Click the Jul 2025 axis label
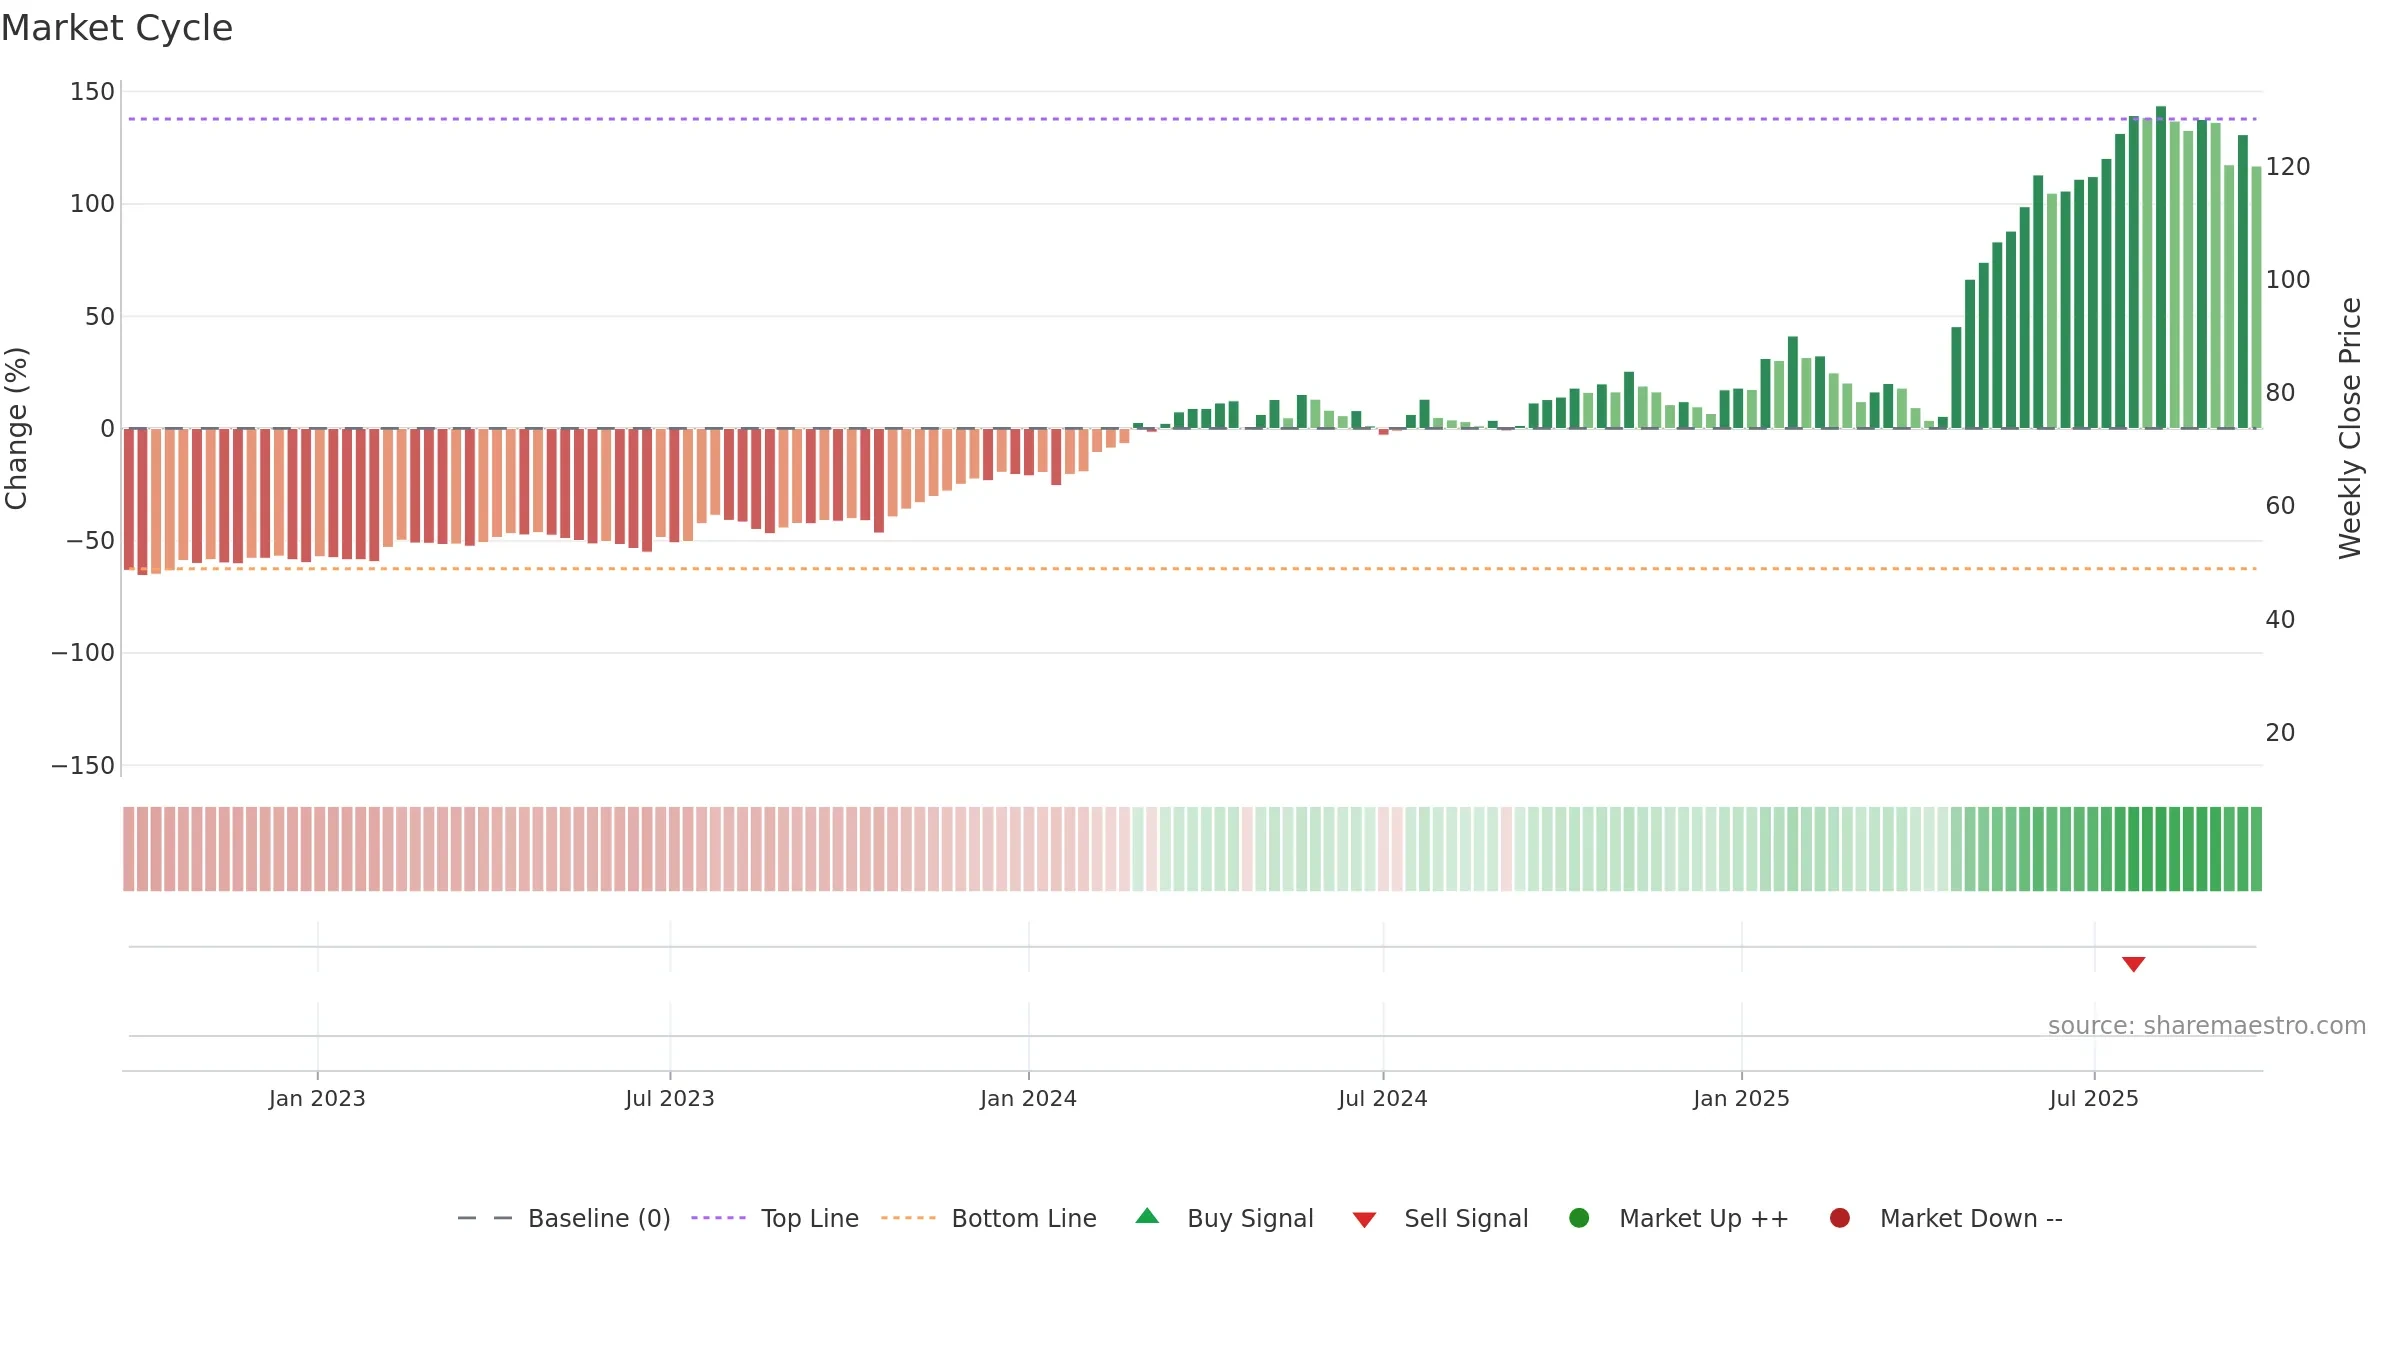The width and height of the screenshot is (2400, 1350). (x=2094, y=1099)
